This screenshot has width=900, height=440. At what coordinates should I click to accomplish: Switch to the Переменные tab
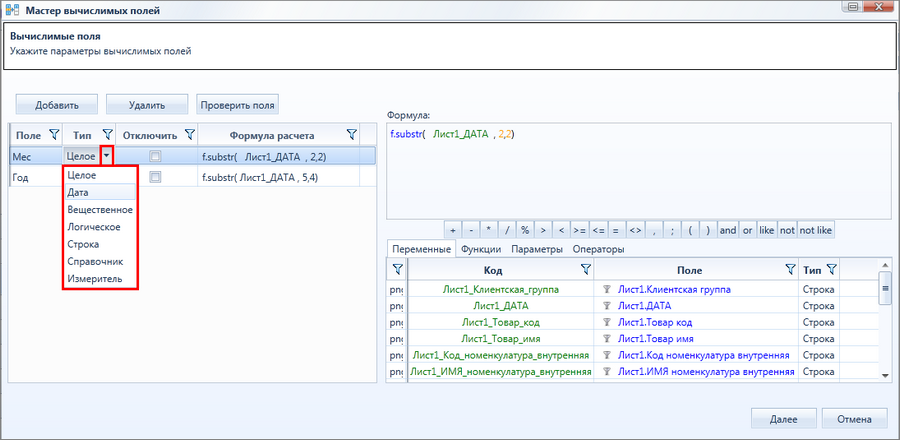pyautogui.click(x=421, y=250)
